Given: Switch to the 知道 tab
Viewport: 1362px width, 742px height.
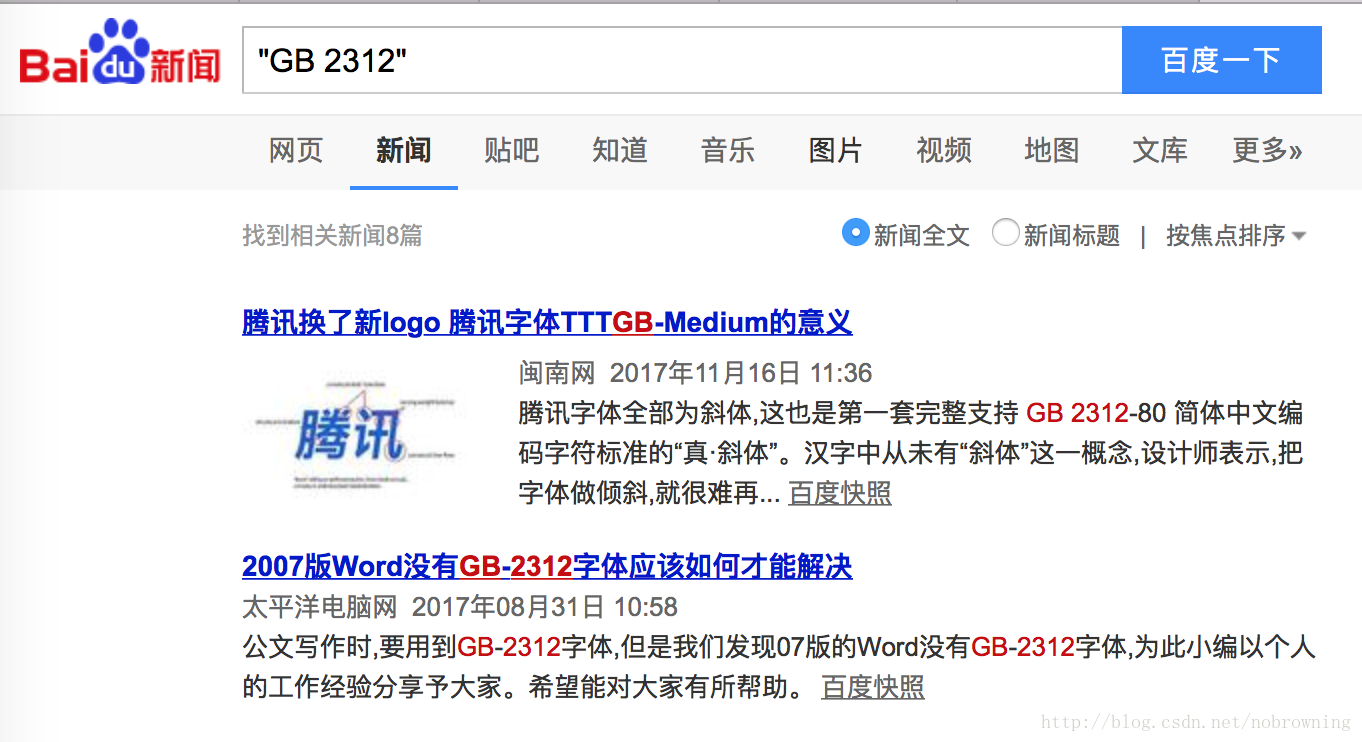Looking at the screenshot, I should pyautogui.click(x=620, y=151).
